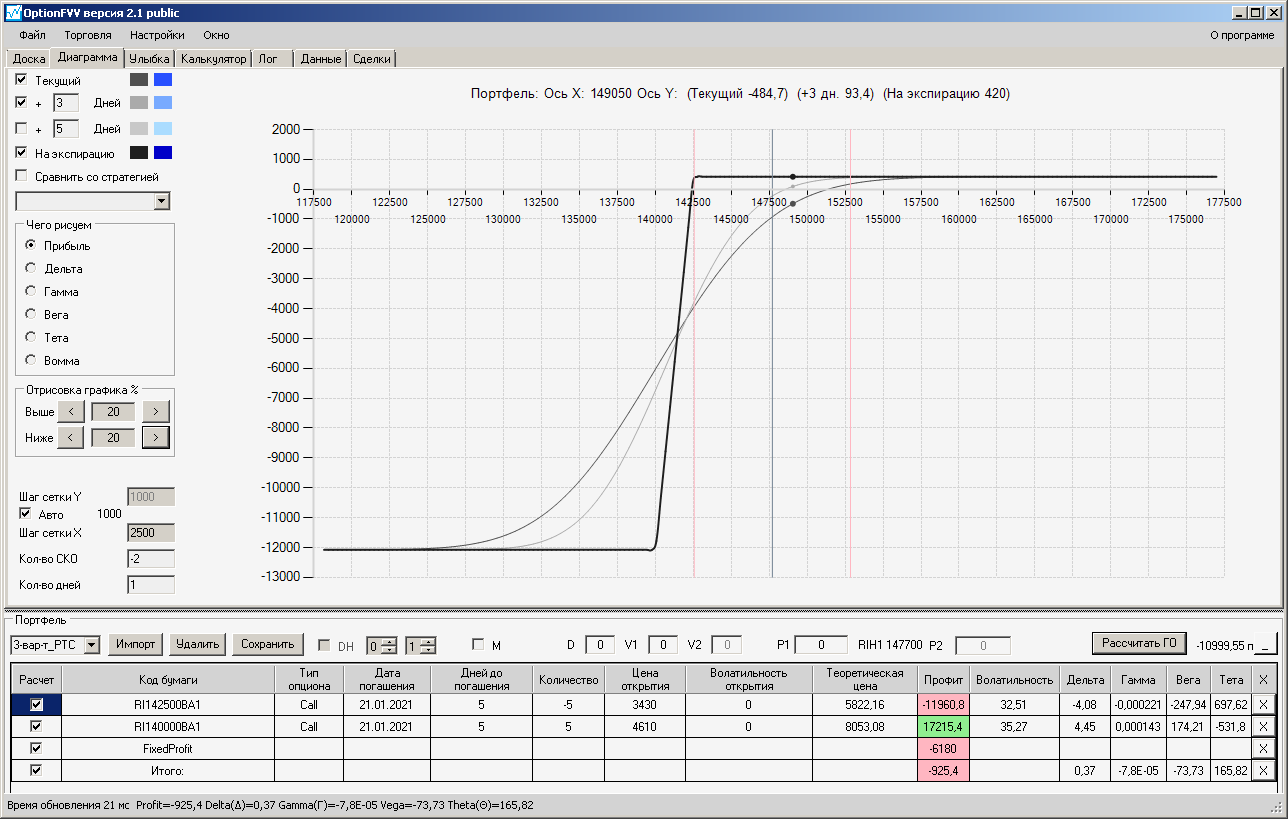The width and height of the screenshot is (1288, 819).
Task: Open the 3-вар-т_РТС portfolio dropdown
Action: pos(92,645)
